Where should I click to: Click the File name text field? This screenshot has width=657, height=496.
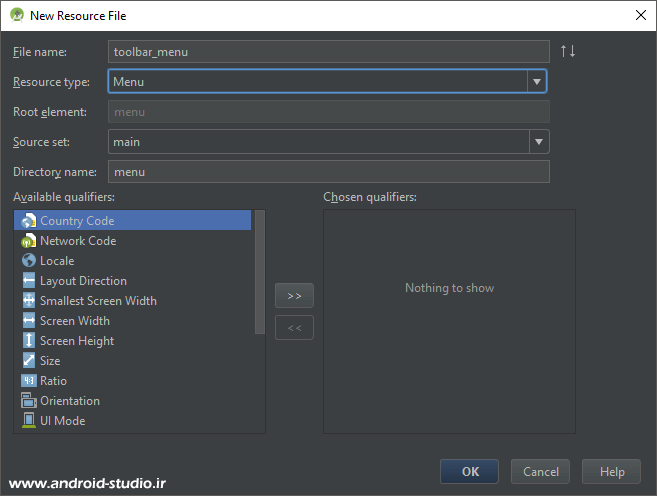(x=328, y=52)
